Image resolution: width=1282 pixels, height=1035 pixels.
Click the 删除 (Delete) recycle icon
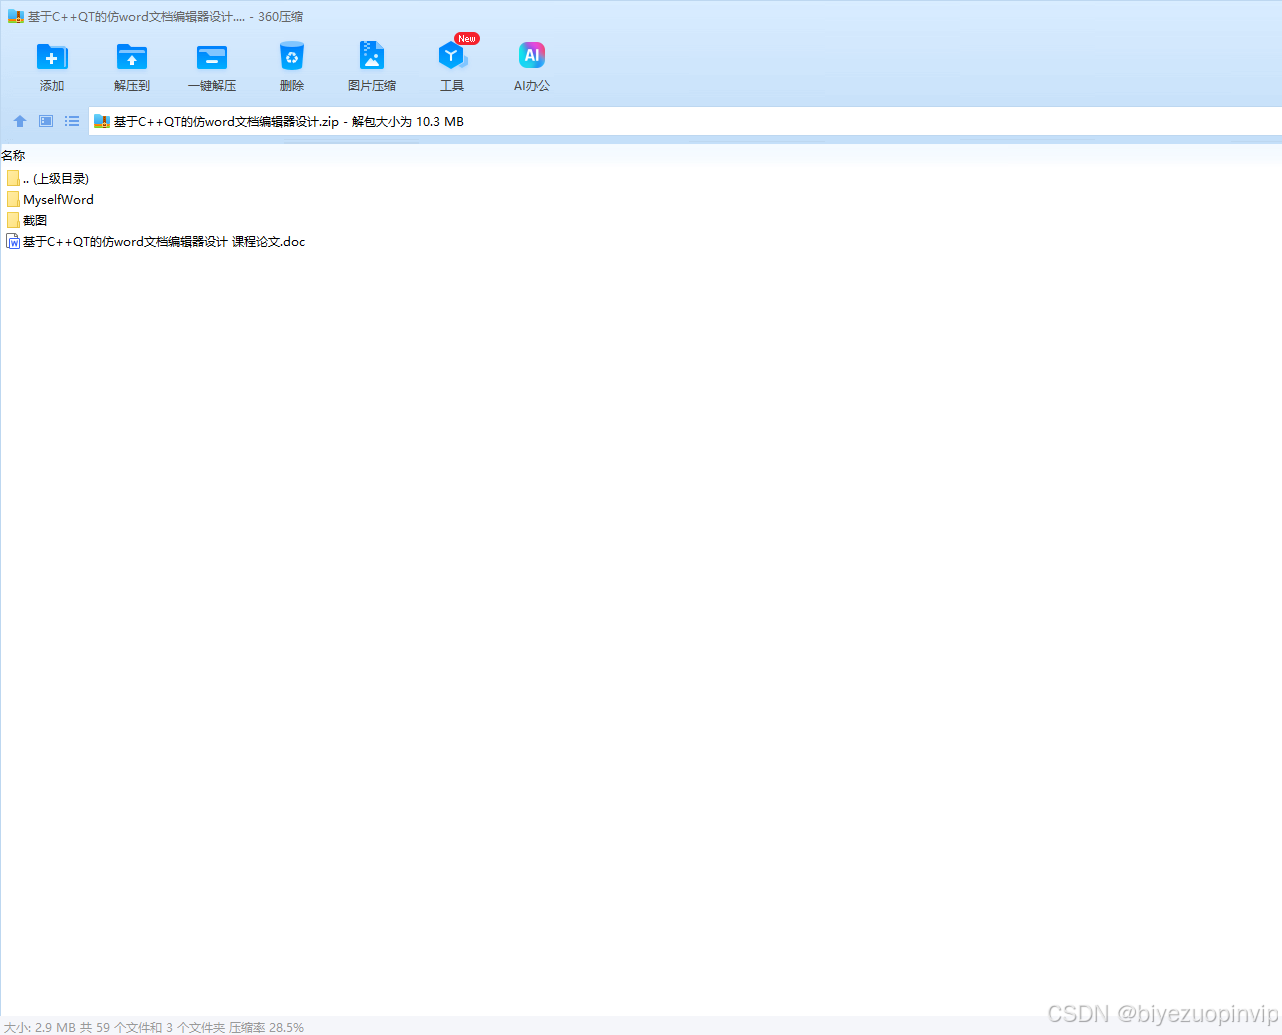point(292,57)
